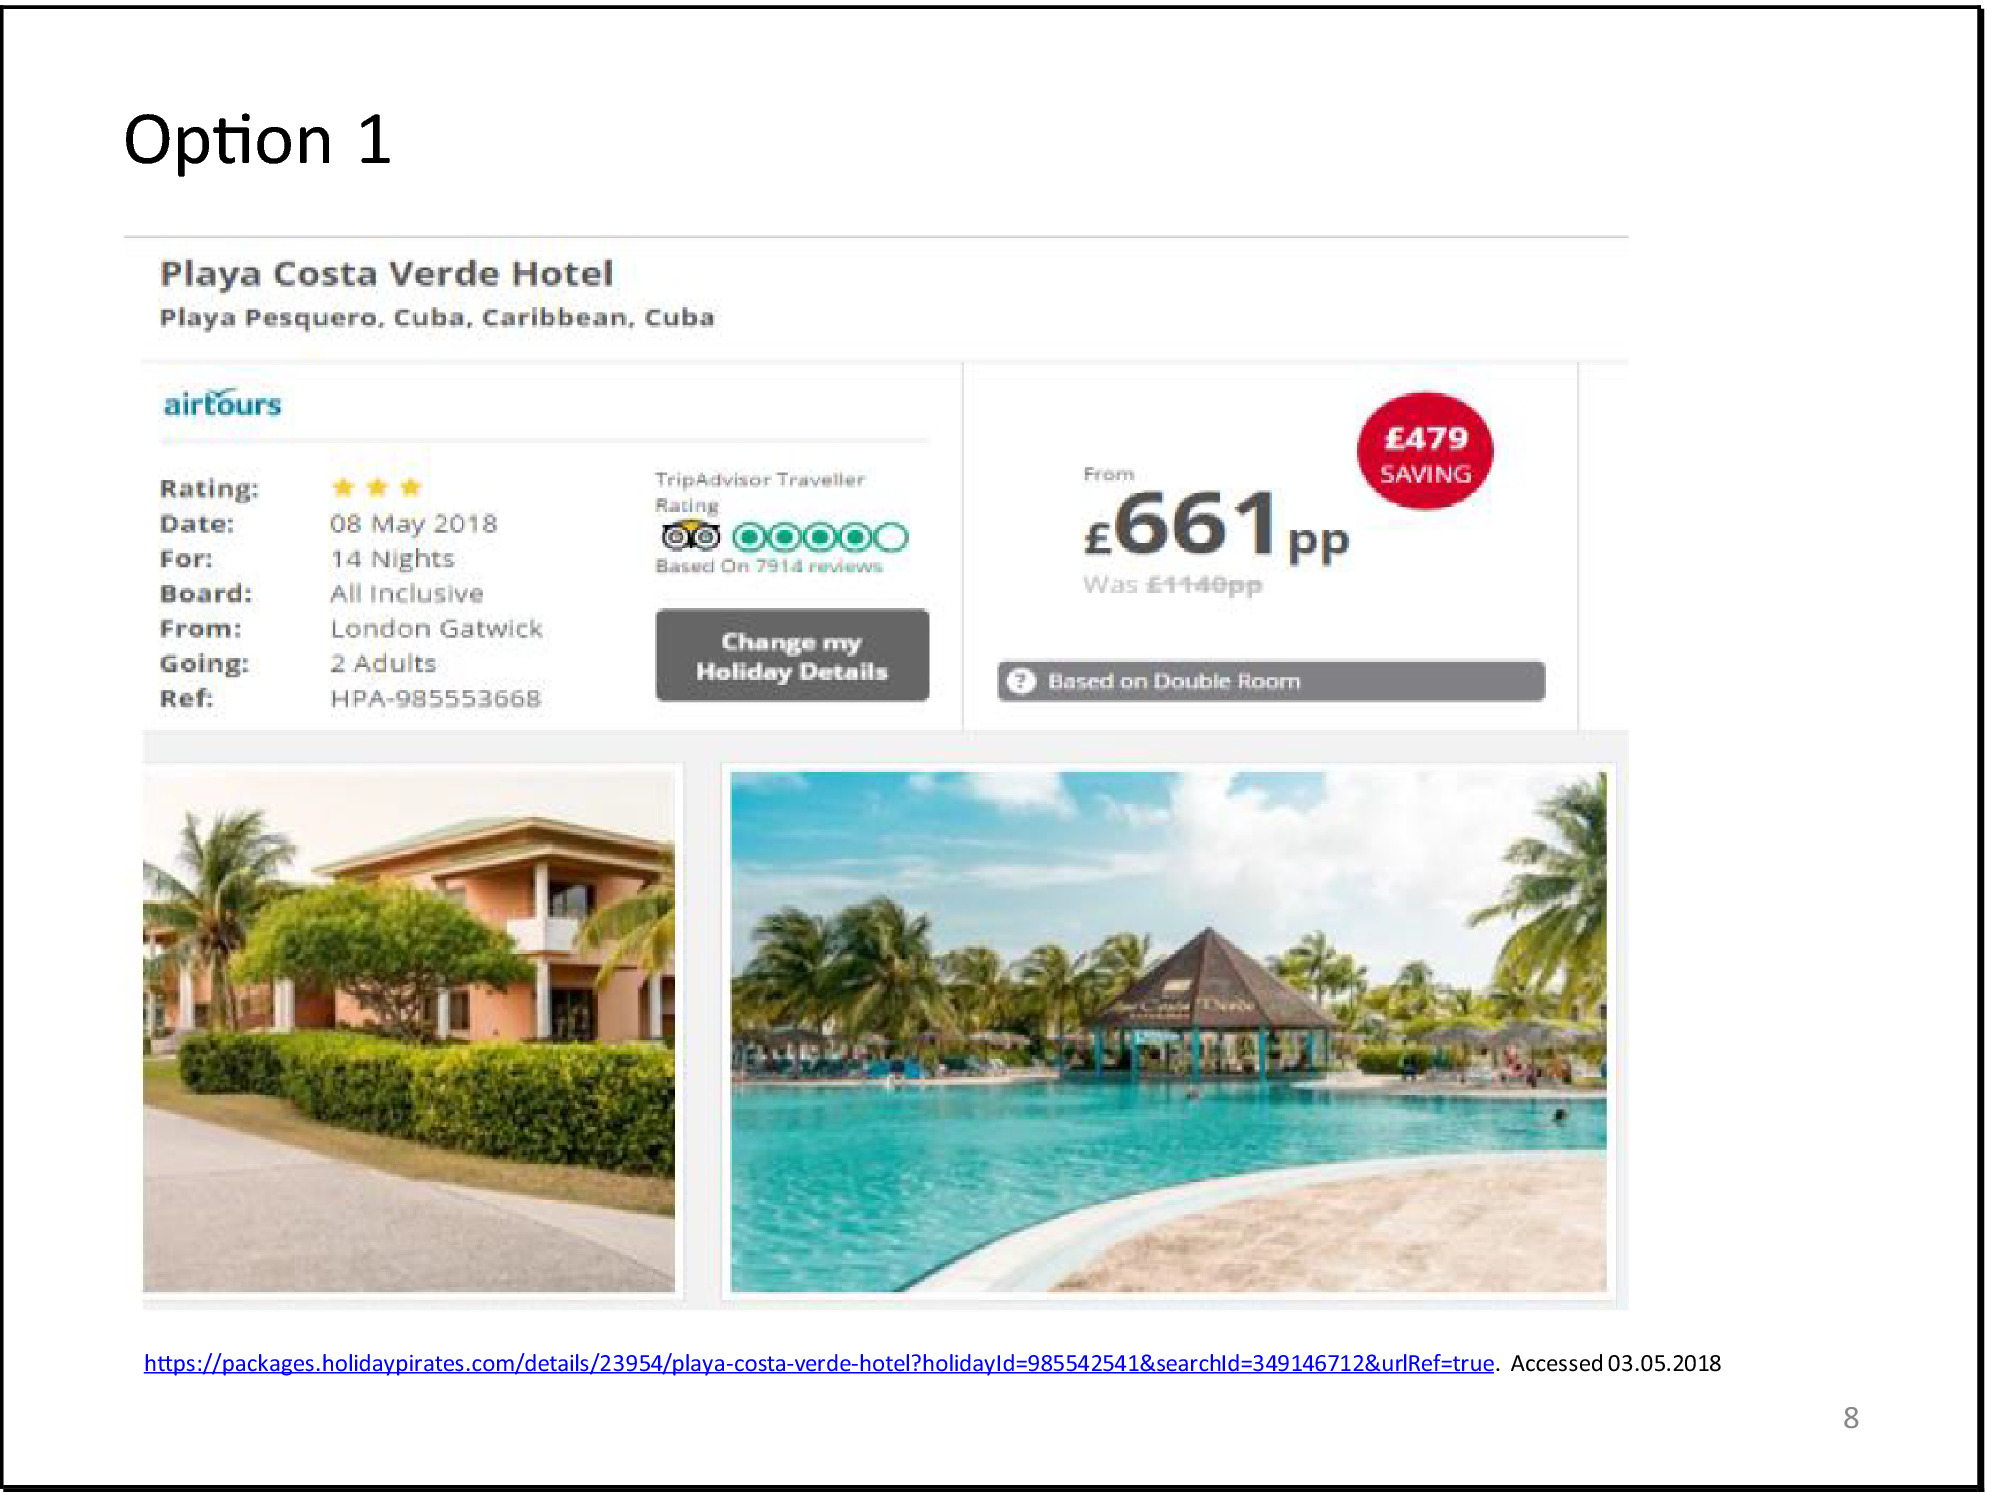Click the three gold rating stars

point(376,487)
